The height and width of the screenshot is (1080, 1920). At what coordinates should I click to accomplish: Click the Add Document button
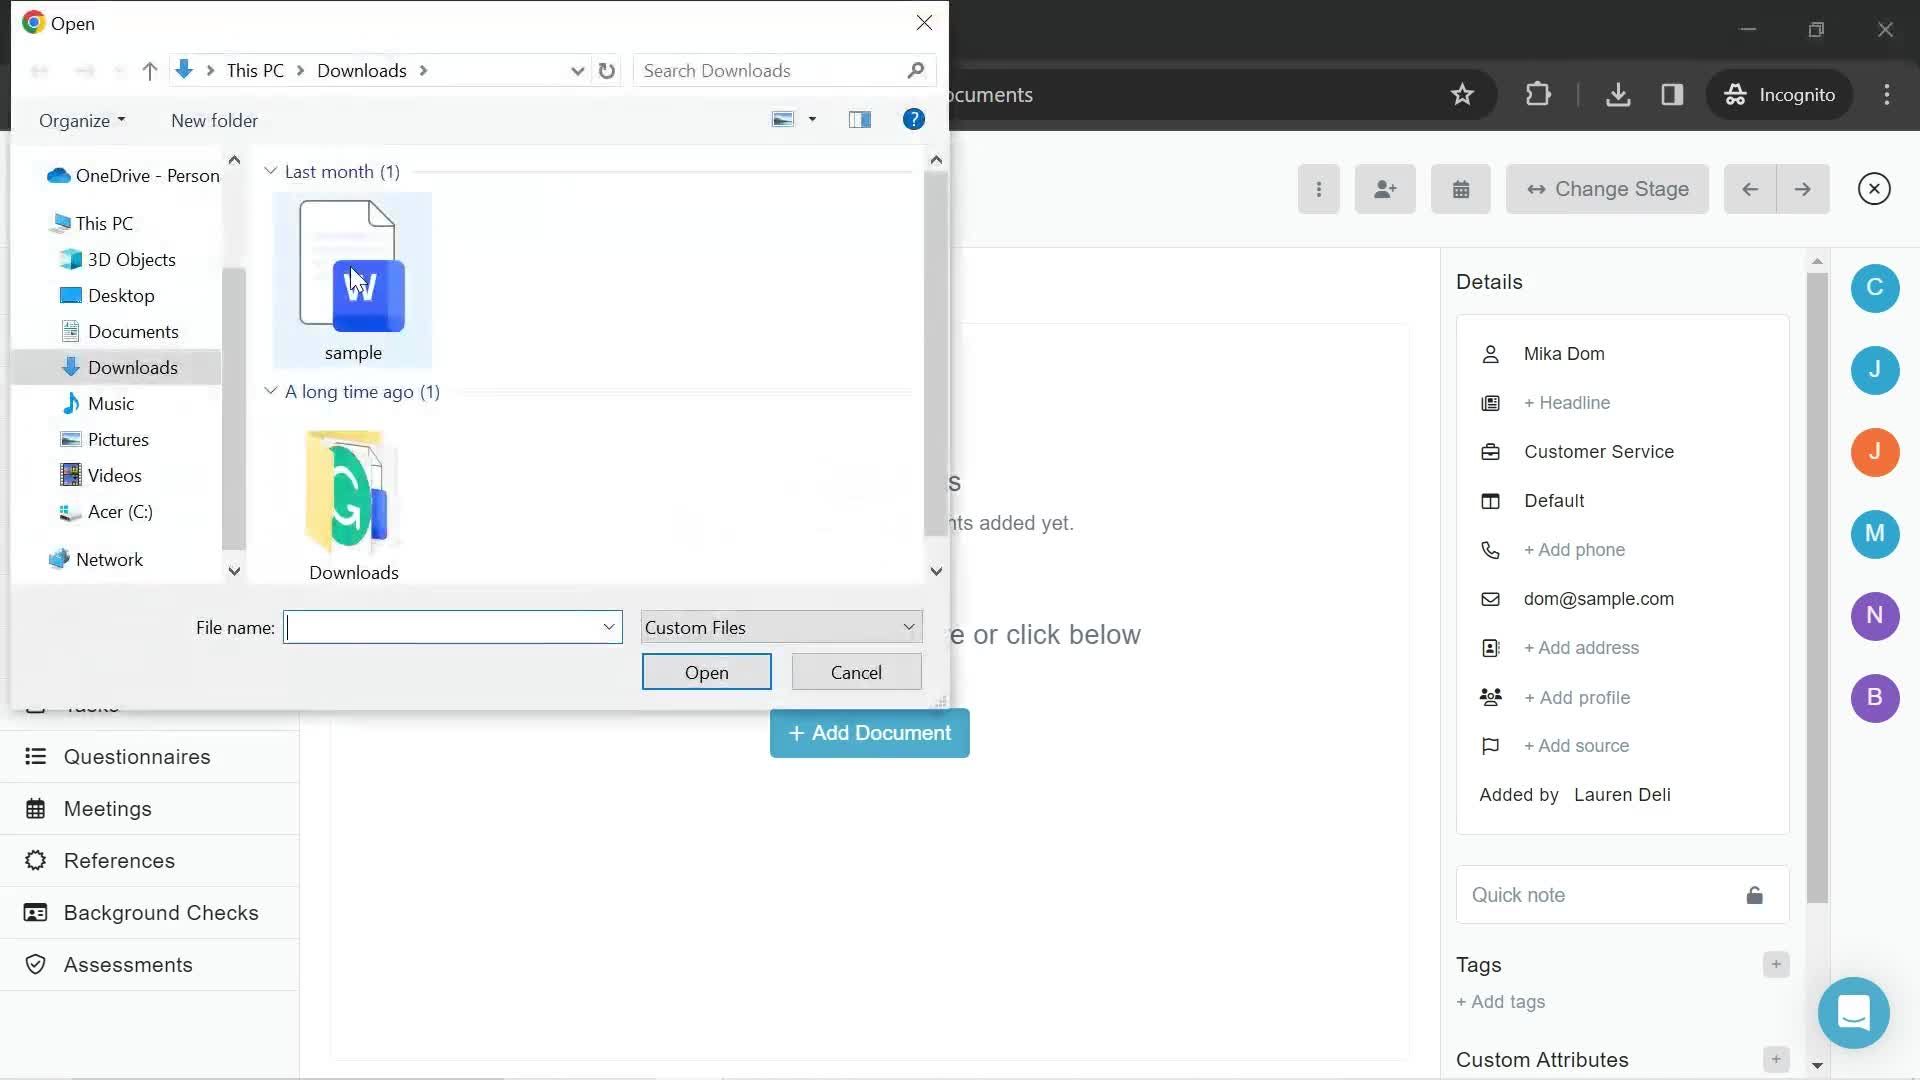[869, 732]
